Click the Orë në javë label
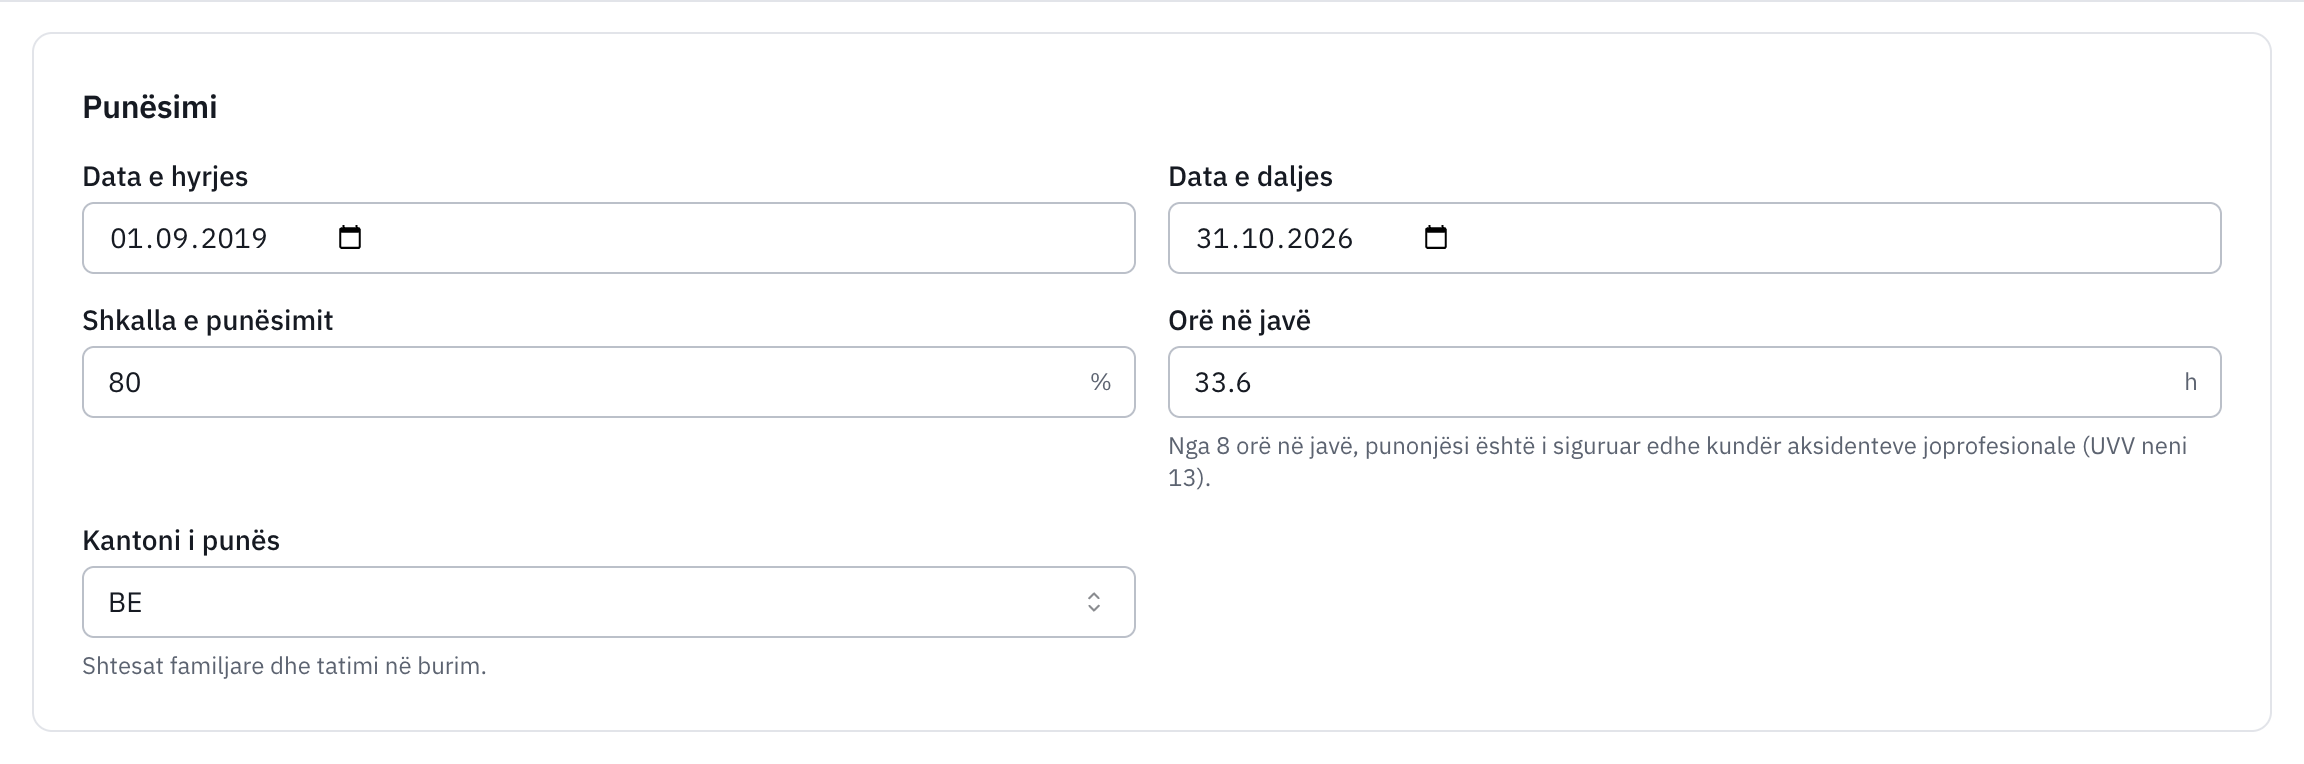Image resolution: width=2304 pixels, height=764 pixels. 1240,321
